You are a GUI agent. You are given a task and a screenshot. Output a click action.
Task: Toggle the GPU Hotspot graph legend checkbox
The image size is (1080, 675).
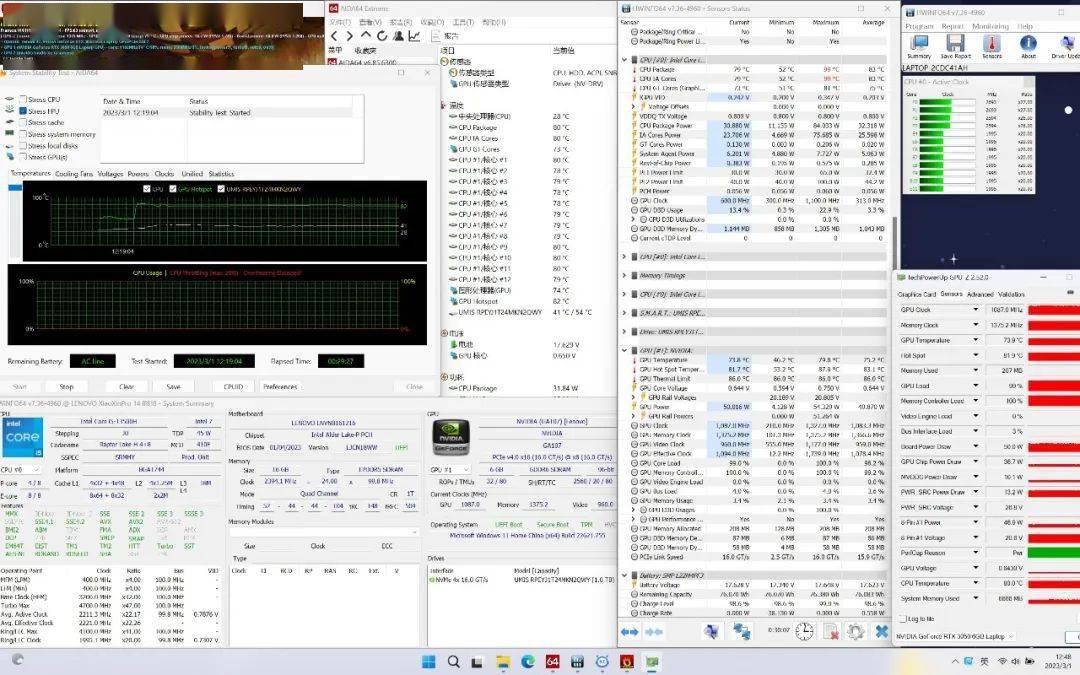tap(173, 189)
